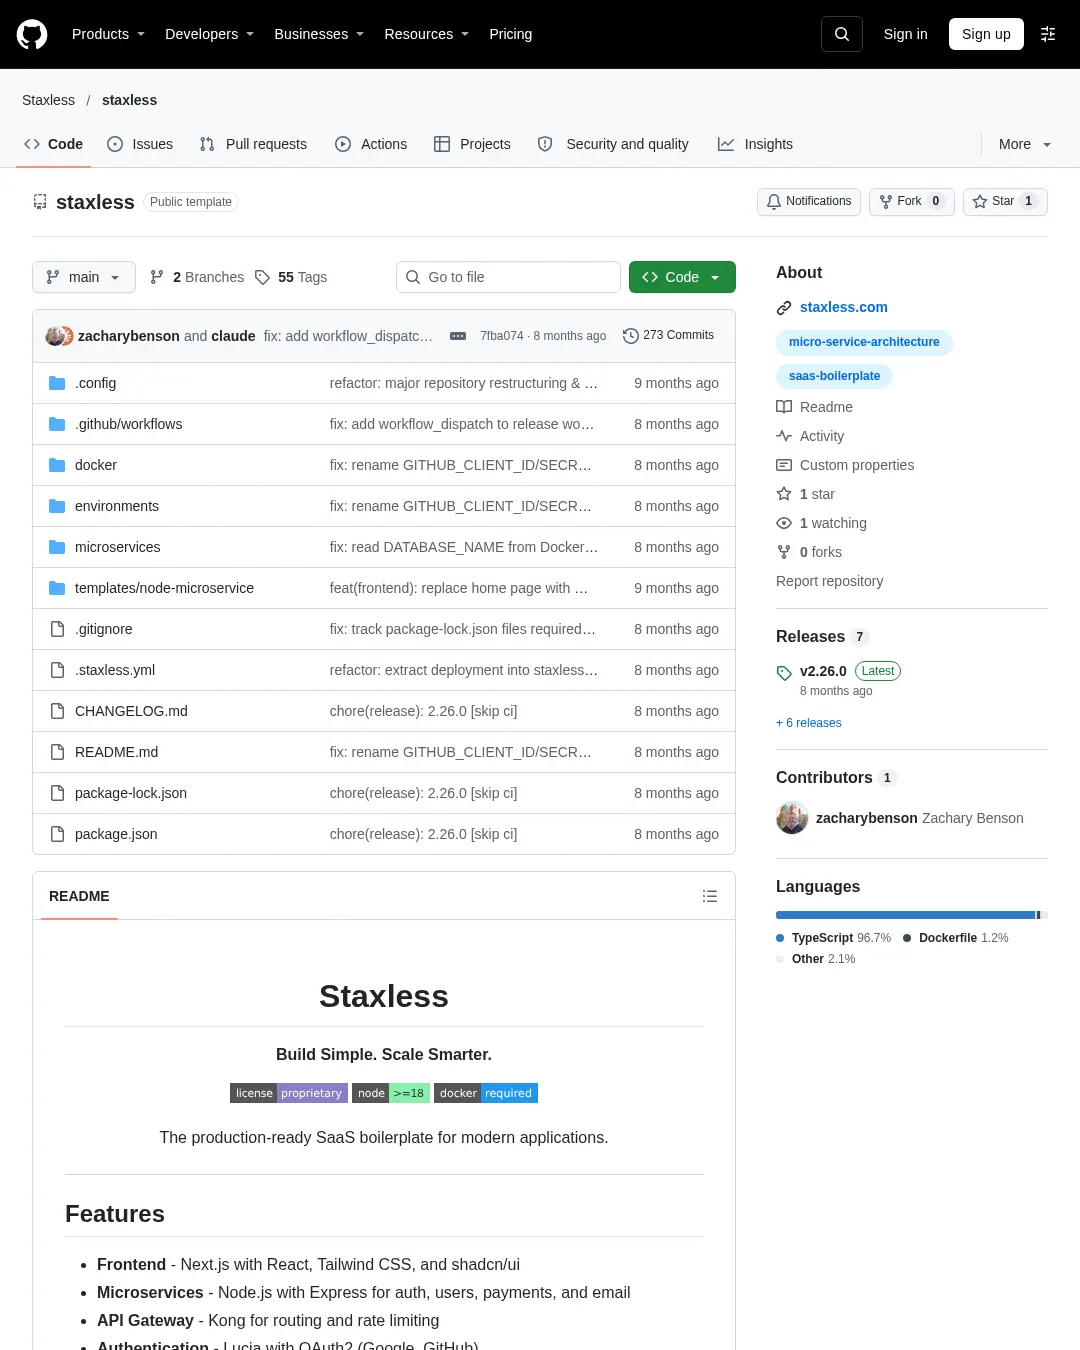Click the commits history clock icon
This screenshot has width=1080, height=1350.
[631, 336]
